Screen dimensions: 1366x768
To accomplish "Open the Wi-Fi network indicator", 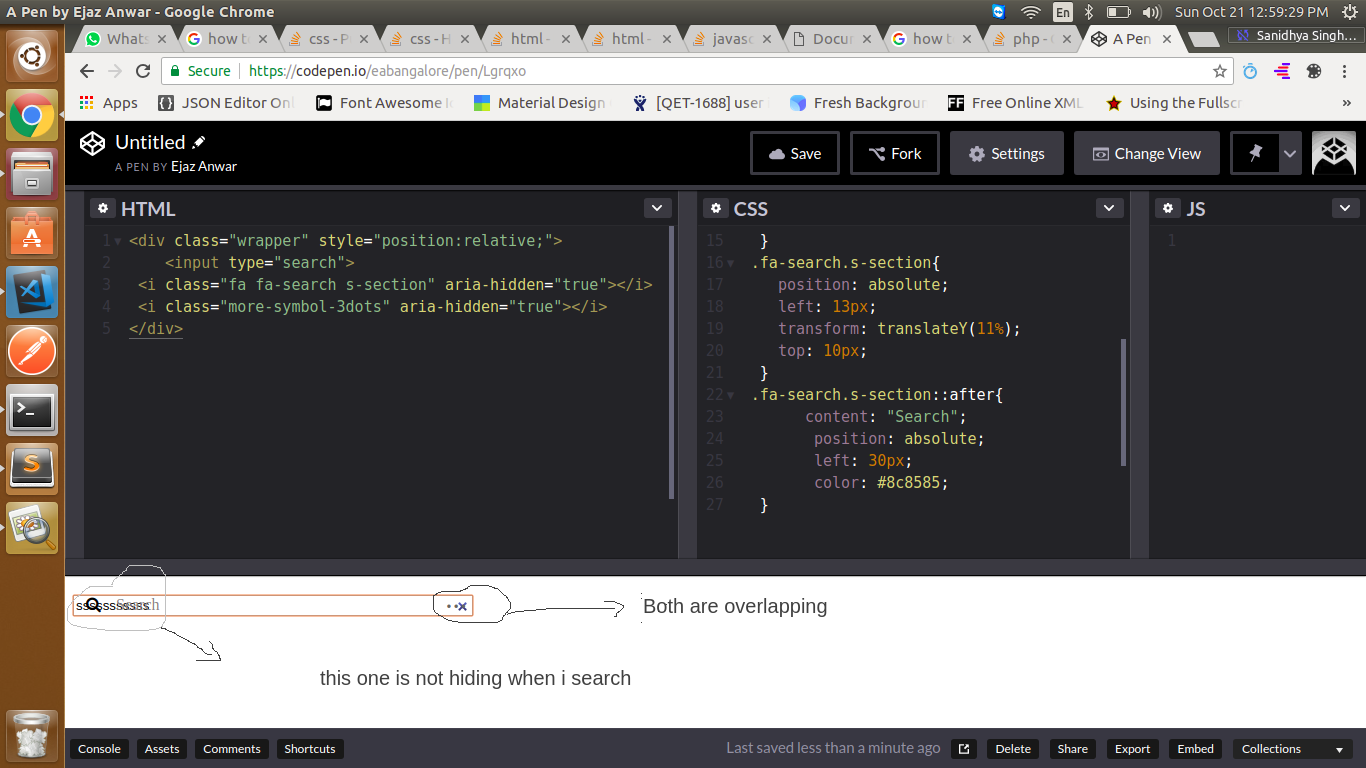I will 1030,12.
